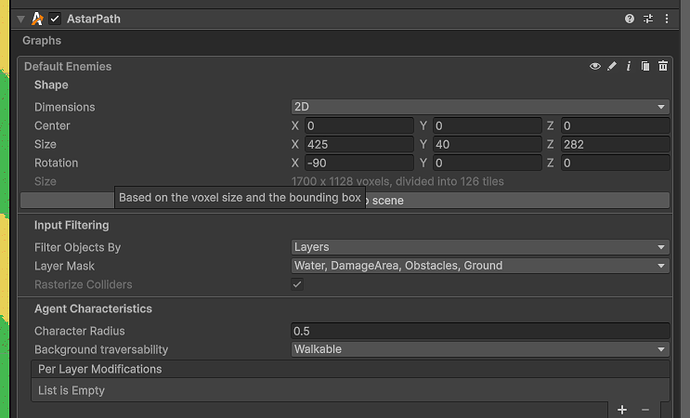Screen dimensions: 690x418
Task: Open AstarPath component three-dot menu
Action: coord(666,19)
